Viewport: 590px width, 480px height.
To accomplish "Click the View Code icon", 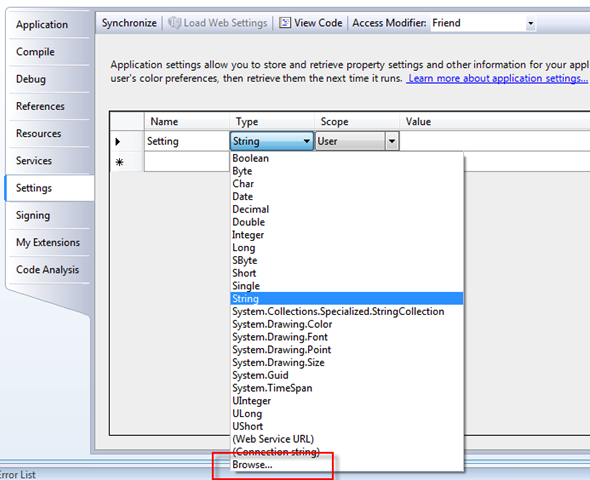I will 285,23.
